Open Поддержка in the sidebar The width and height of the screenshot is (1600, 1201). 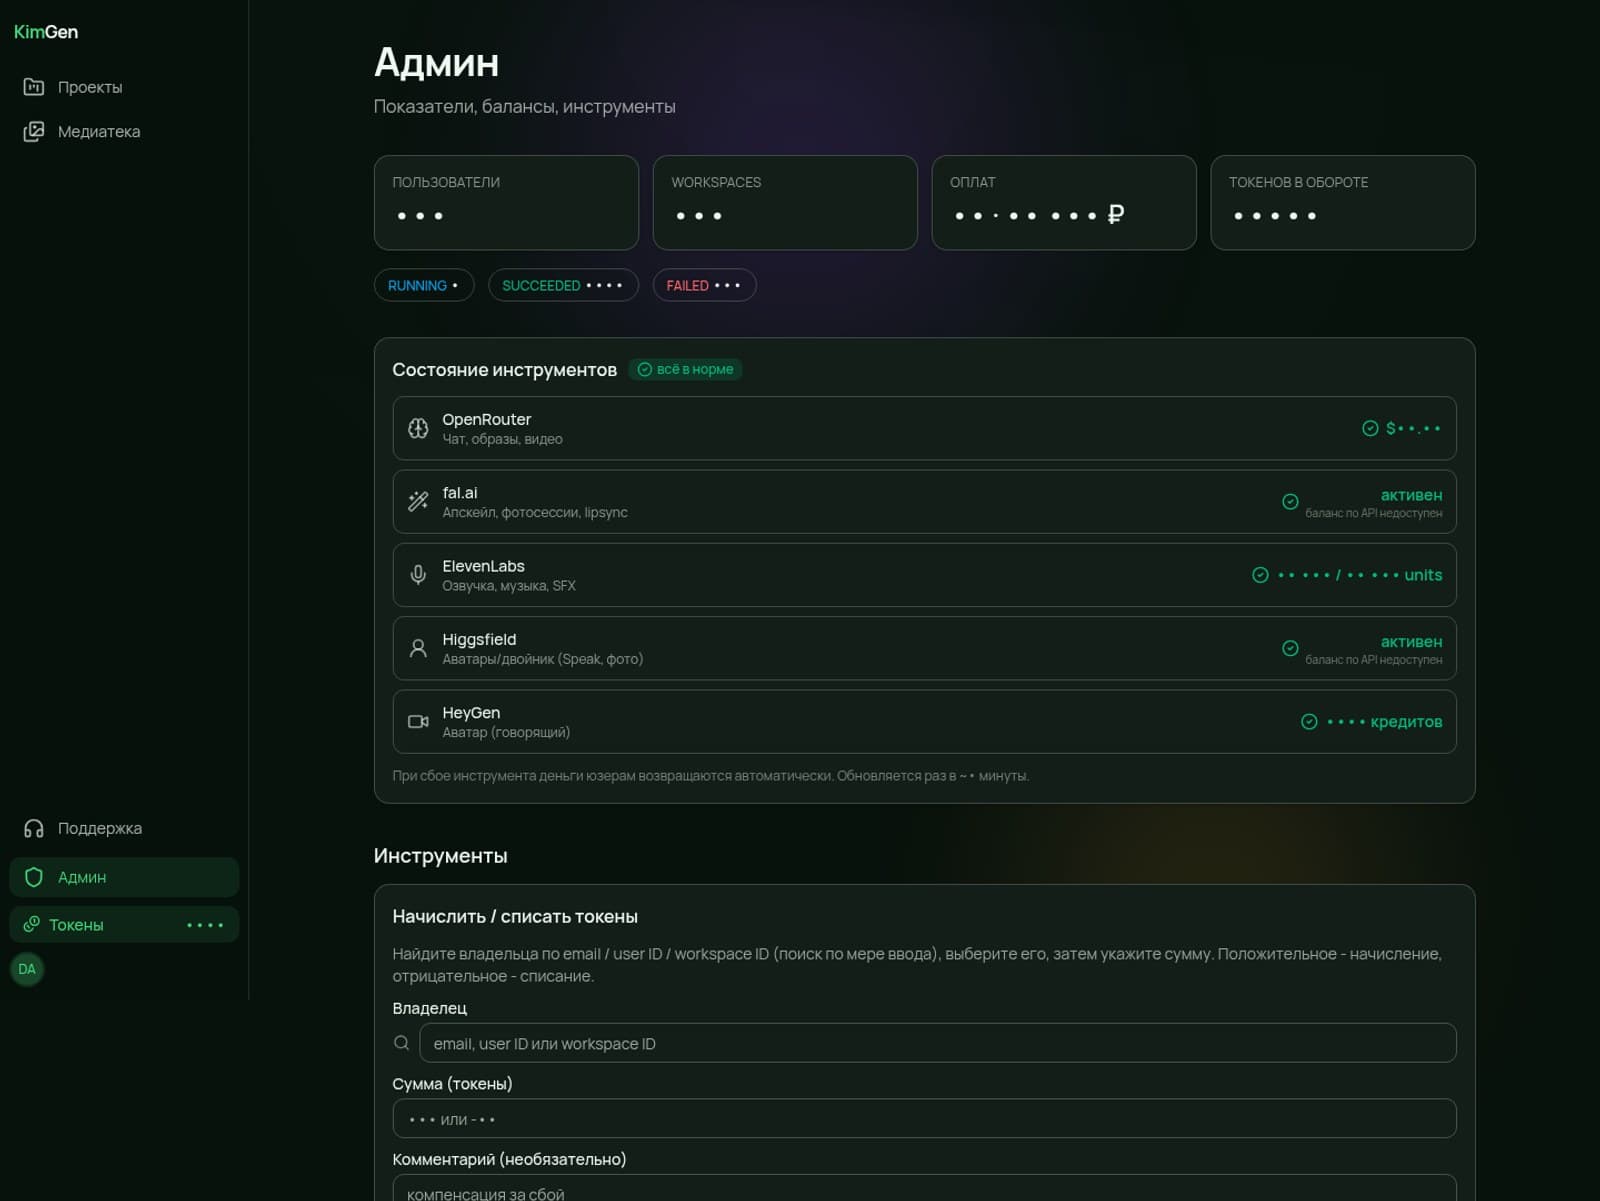coord(124,828)
